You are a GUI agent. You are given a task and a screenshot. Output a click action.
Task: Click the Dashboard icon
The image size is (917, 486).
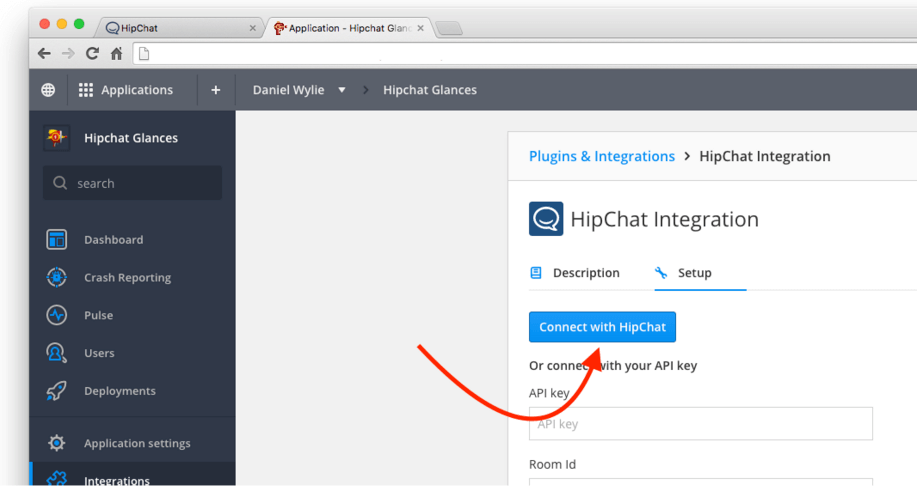(57, 240)
